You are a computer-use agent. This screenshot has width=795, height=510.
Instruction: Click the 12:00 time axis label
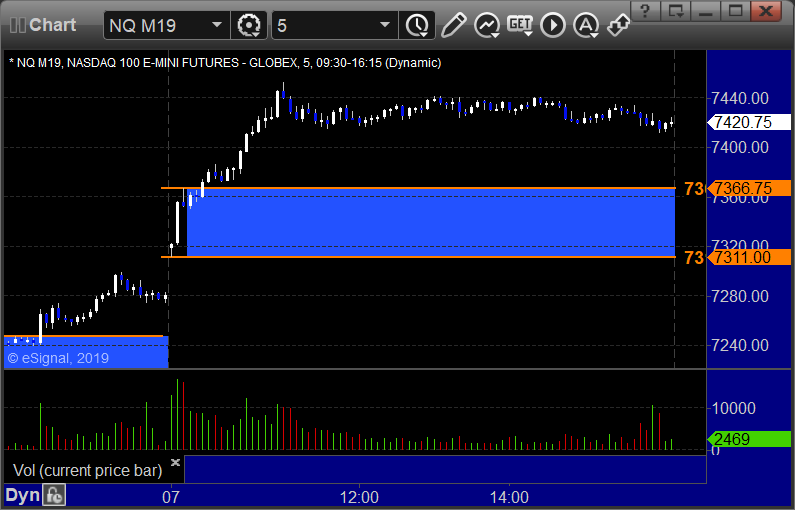point(359,497)
